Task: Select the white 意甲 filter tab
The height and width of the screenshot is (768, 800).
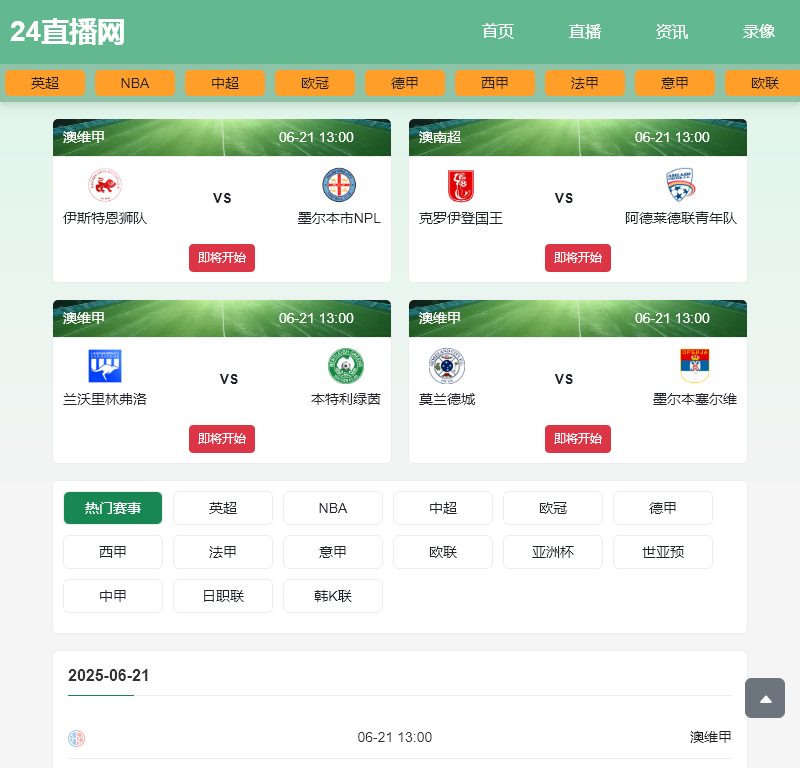Action: pyautogui.click(x=333, y=552)
